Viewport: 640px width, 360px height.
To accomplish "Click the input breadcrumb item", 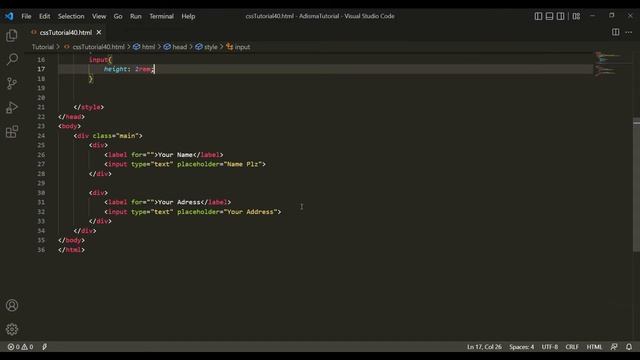I will (242, 47).
